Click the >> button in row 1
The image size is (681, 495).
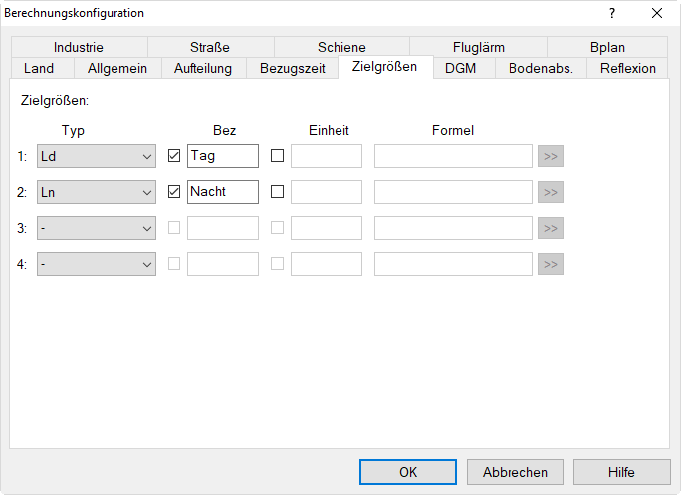pyautogui.click(x=551, y=156)
